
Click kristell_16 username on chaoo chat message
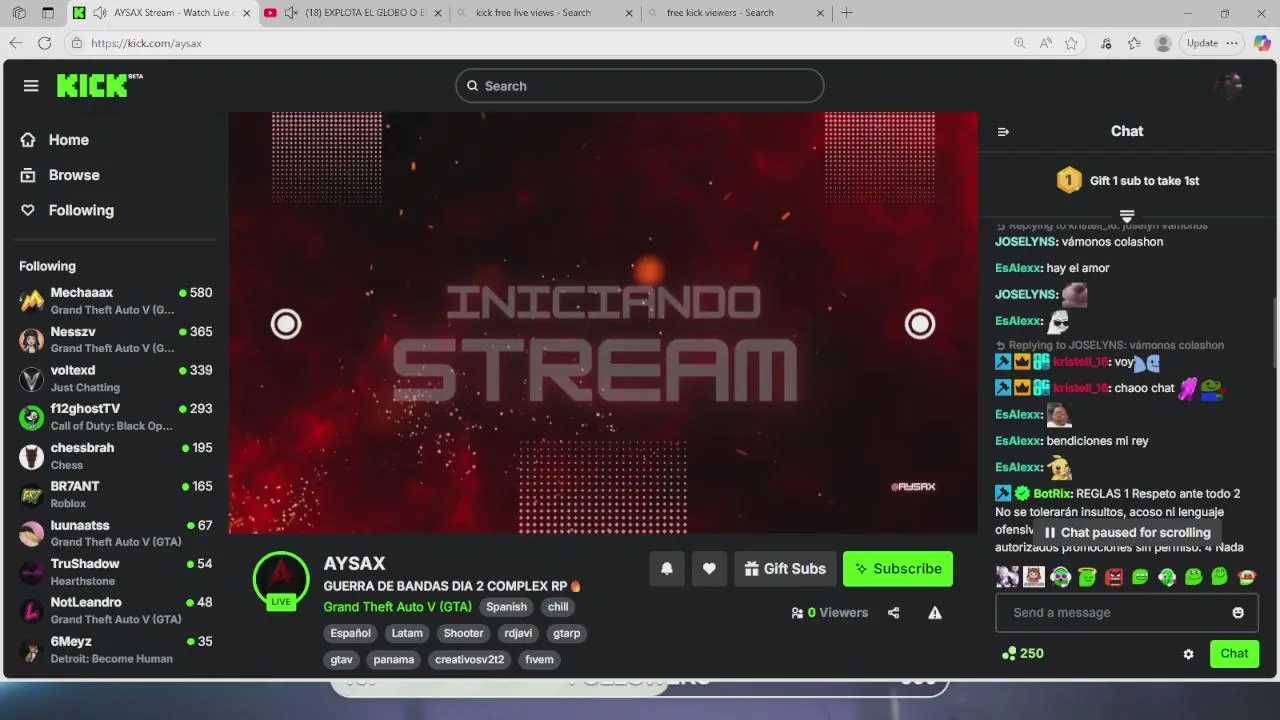tap(1081, 388)
